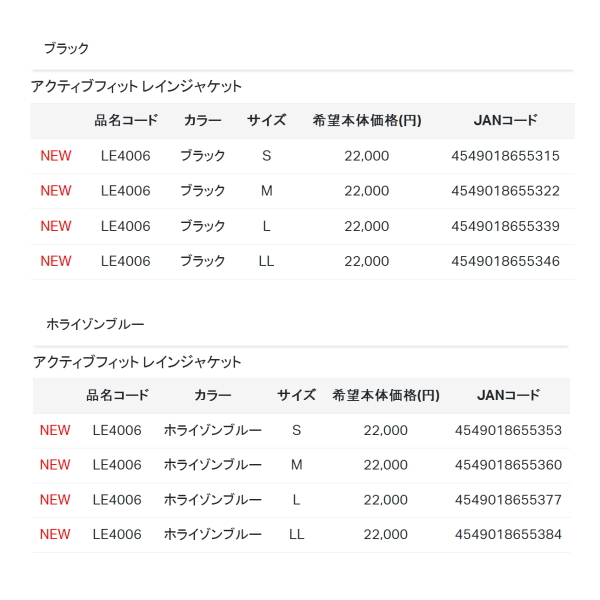Viewport: 600px width, 600px height.
Task: Click size L cell in ホライゾンブルー table
Action: click(x=297, y=500)
